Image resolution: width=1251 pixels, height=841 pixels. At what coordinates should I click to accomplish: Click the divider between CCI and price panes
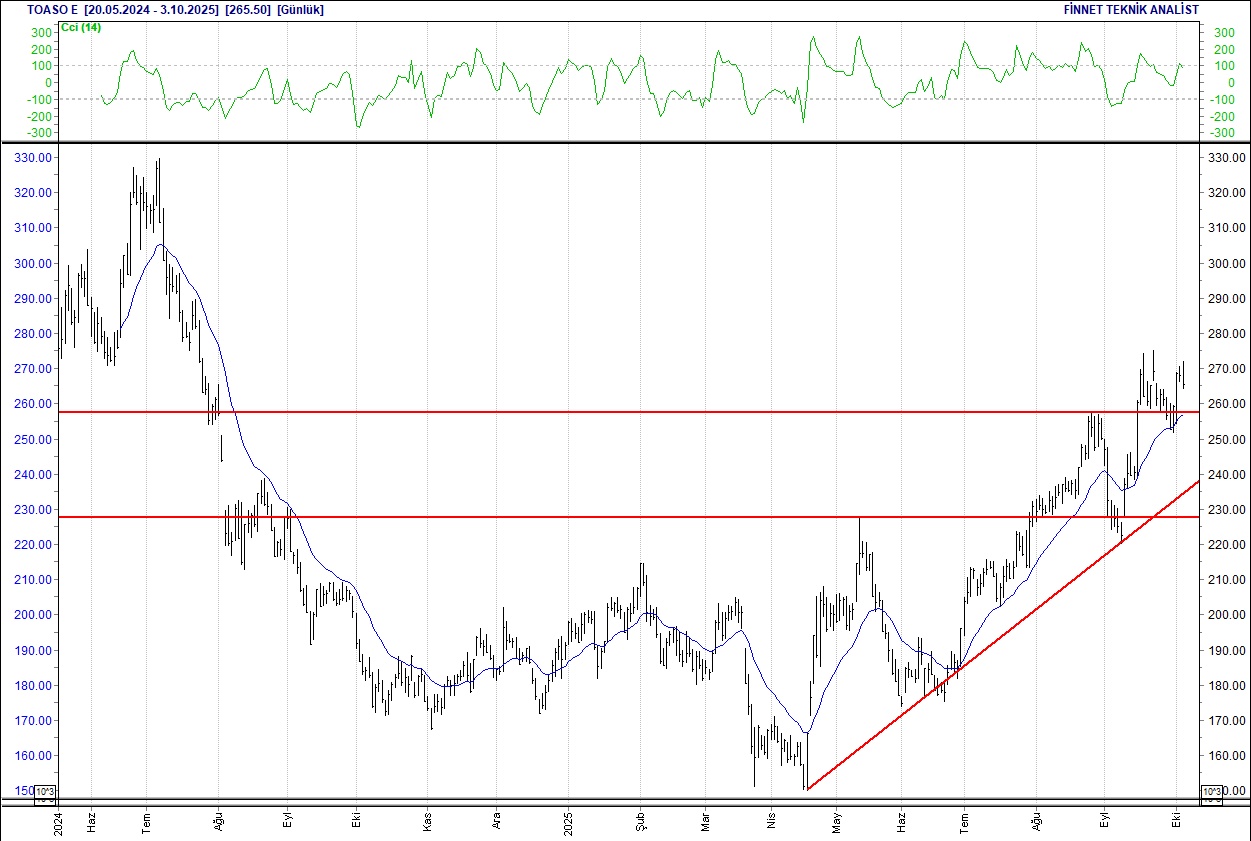[625, 143]
